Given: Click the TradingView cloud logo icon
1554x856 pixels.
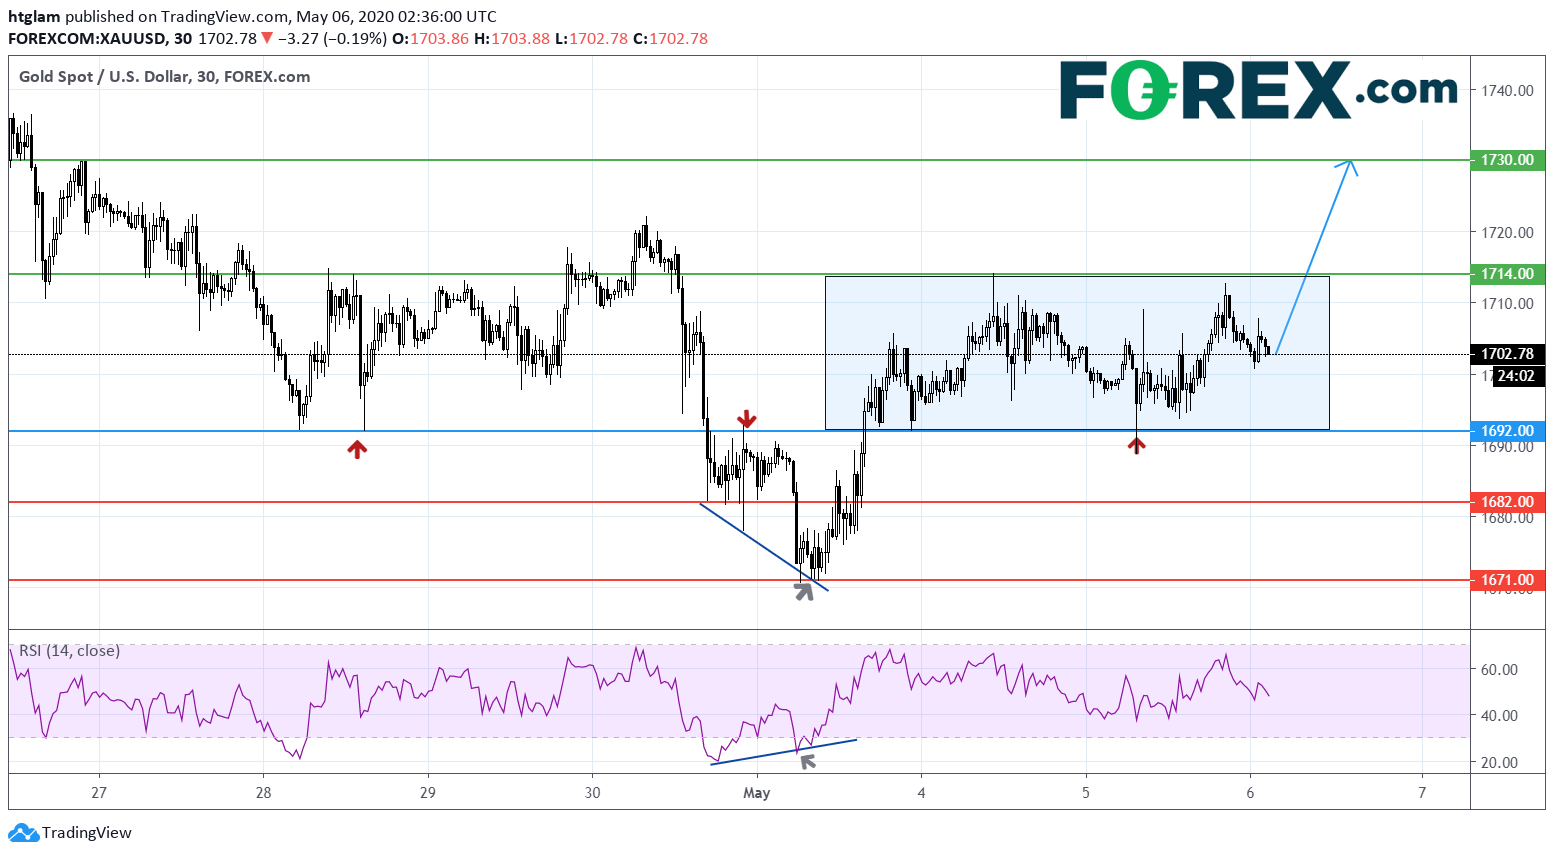Looking at the screenshot, I should (x=23, y=832).
